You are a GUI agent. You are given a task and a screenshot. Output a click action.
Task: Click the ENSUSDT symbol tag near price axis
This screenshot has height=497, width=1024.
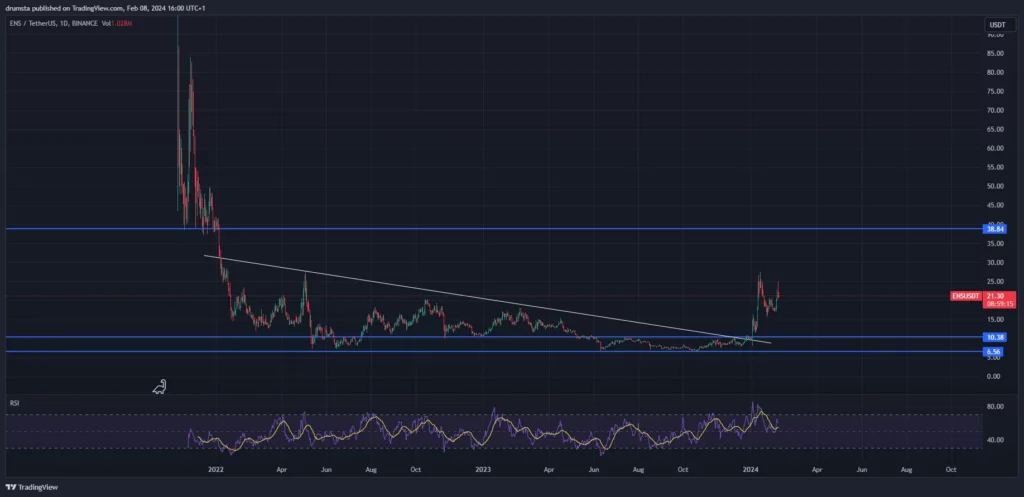(x=966, y=296)
